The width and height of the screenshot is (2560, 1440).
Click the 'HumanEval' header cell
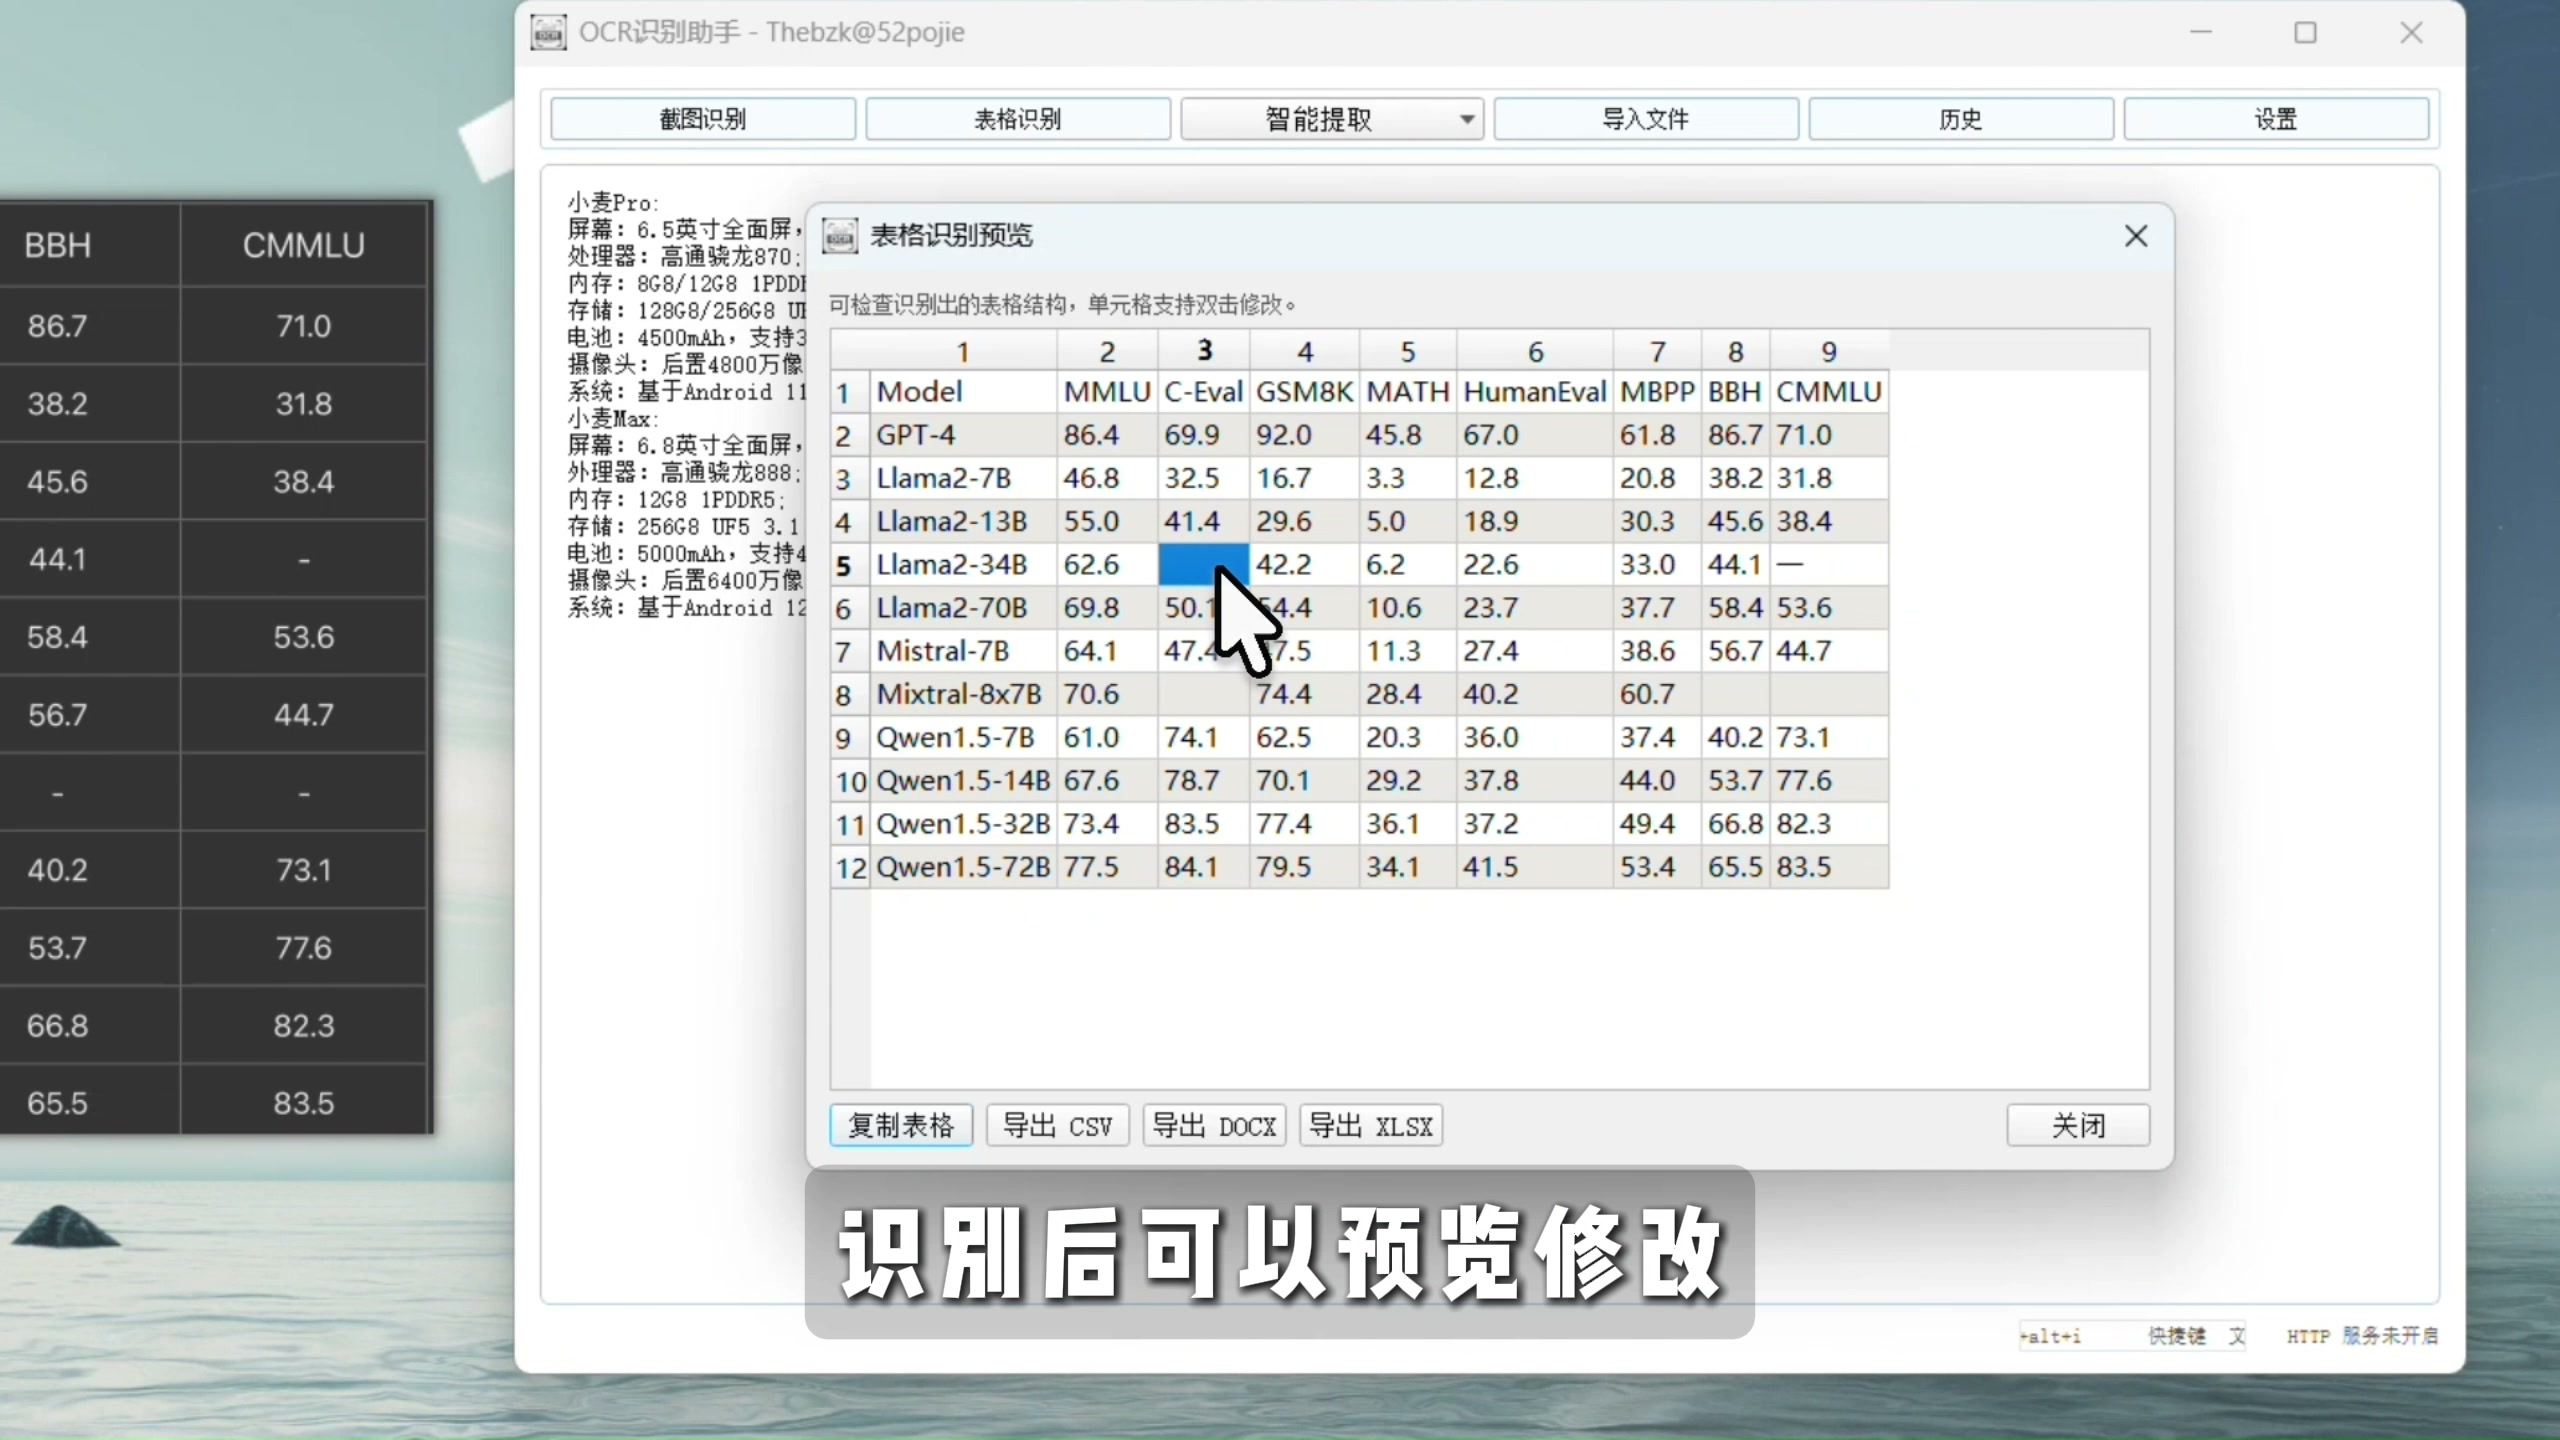pyautogui.click(x=1535, y=392)
